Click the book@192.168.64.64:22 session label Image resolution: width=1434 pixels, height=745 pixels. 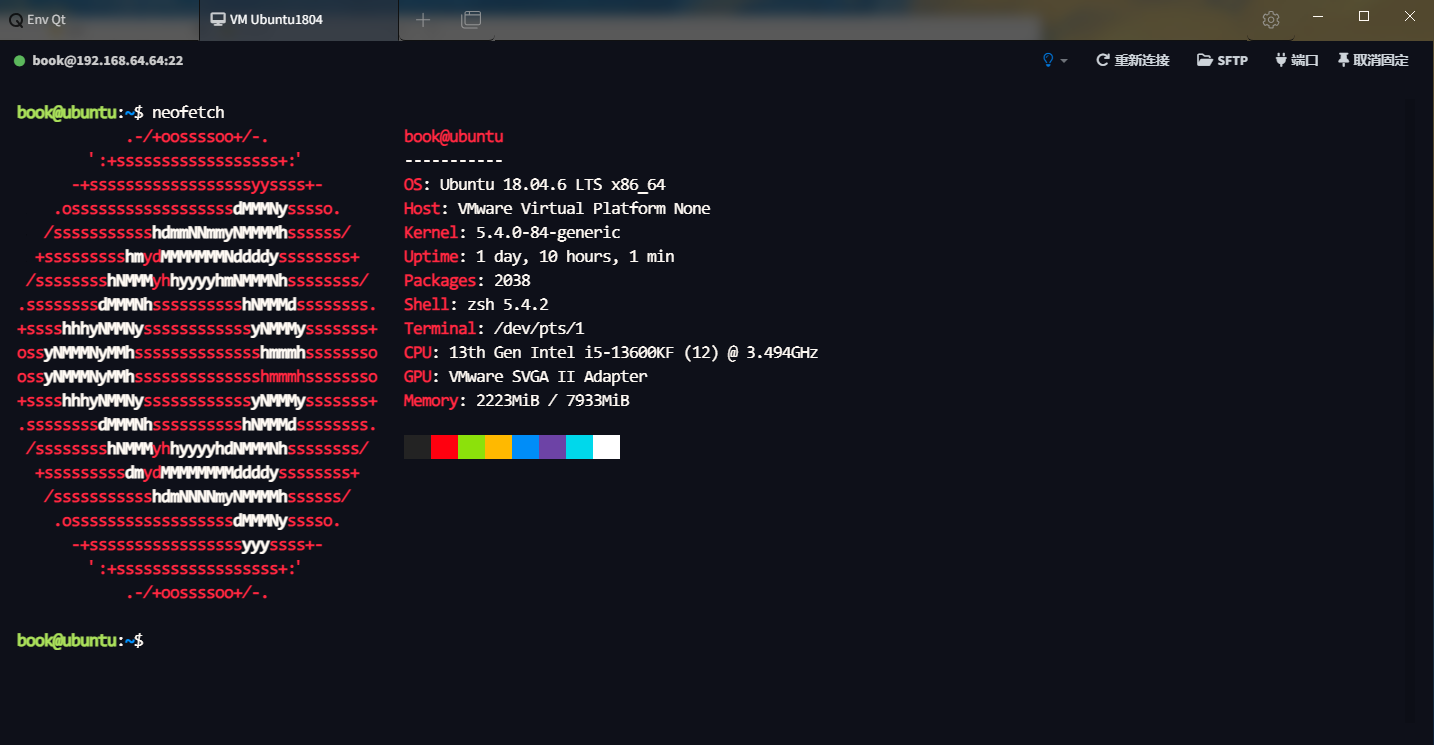[107, 61]
